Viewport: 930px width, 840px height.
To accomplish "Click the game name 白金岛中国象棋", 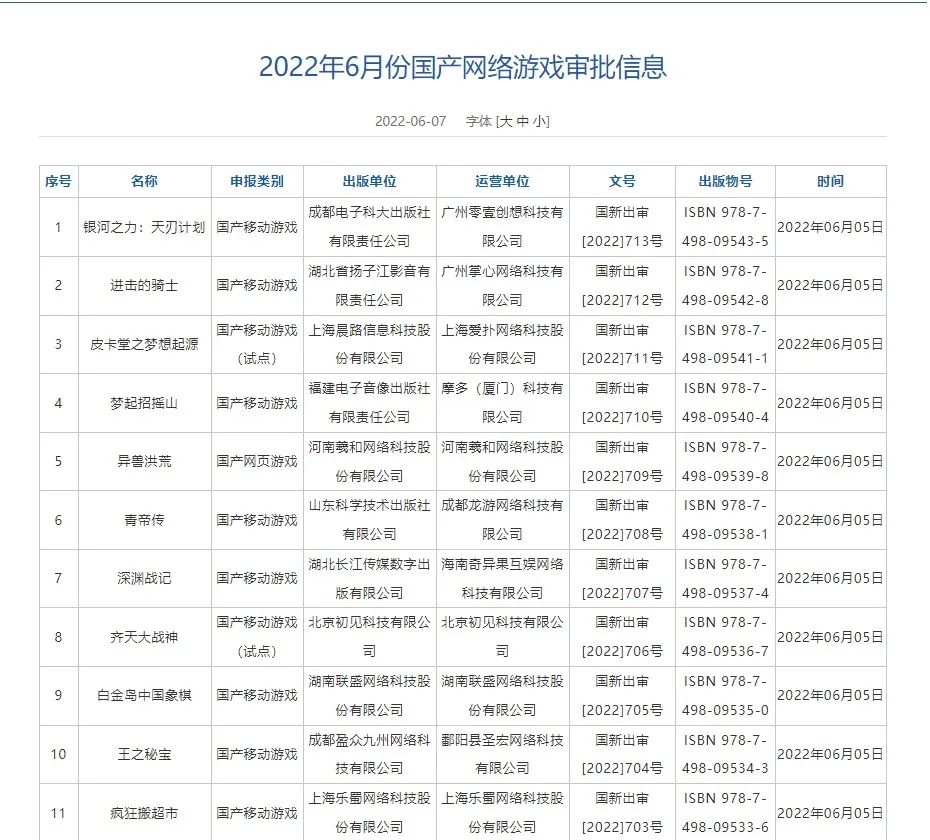I will [144, 695].
